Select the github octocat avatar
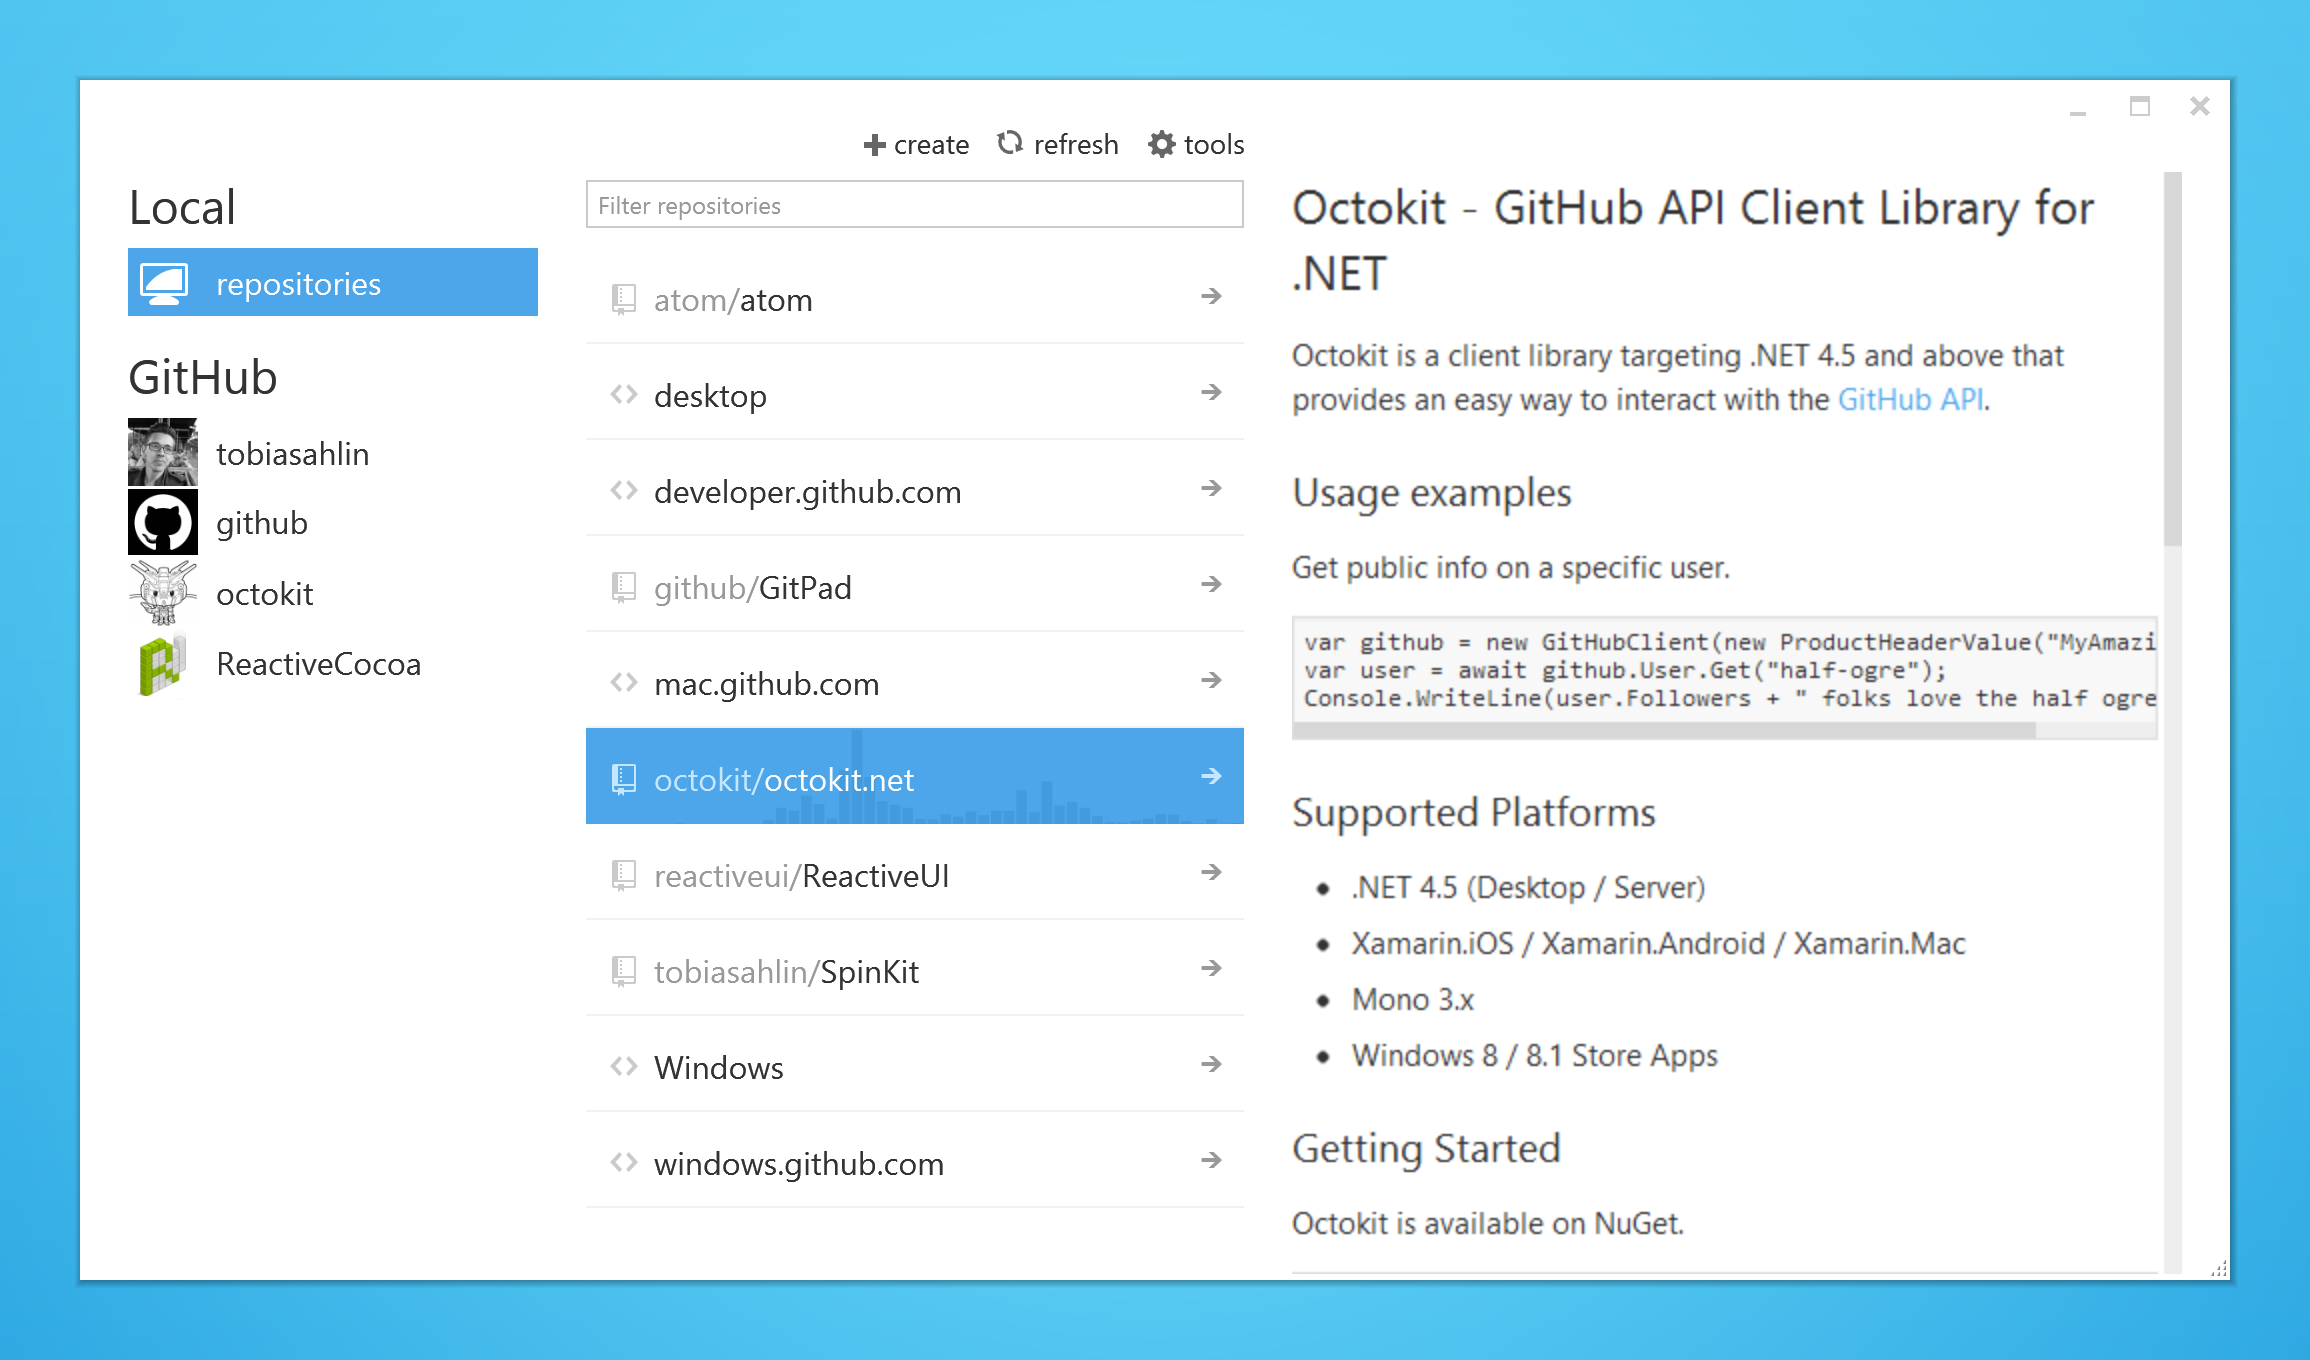The image size is (2310, 1360). click(163, 522)
